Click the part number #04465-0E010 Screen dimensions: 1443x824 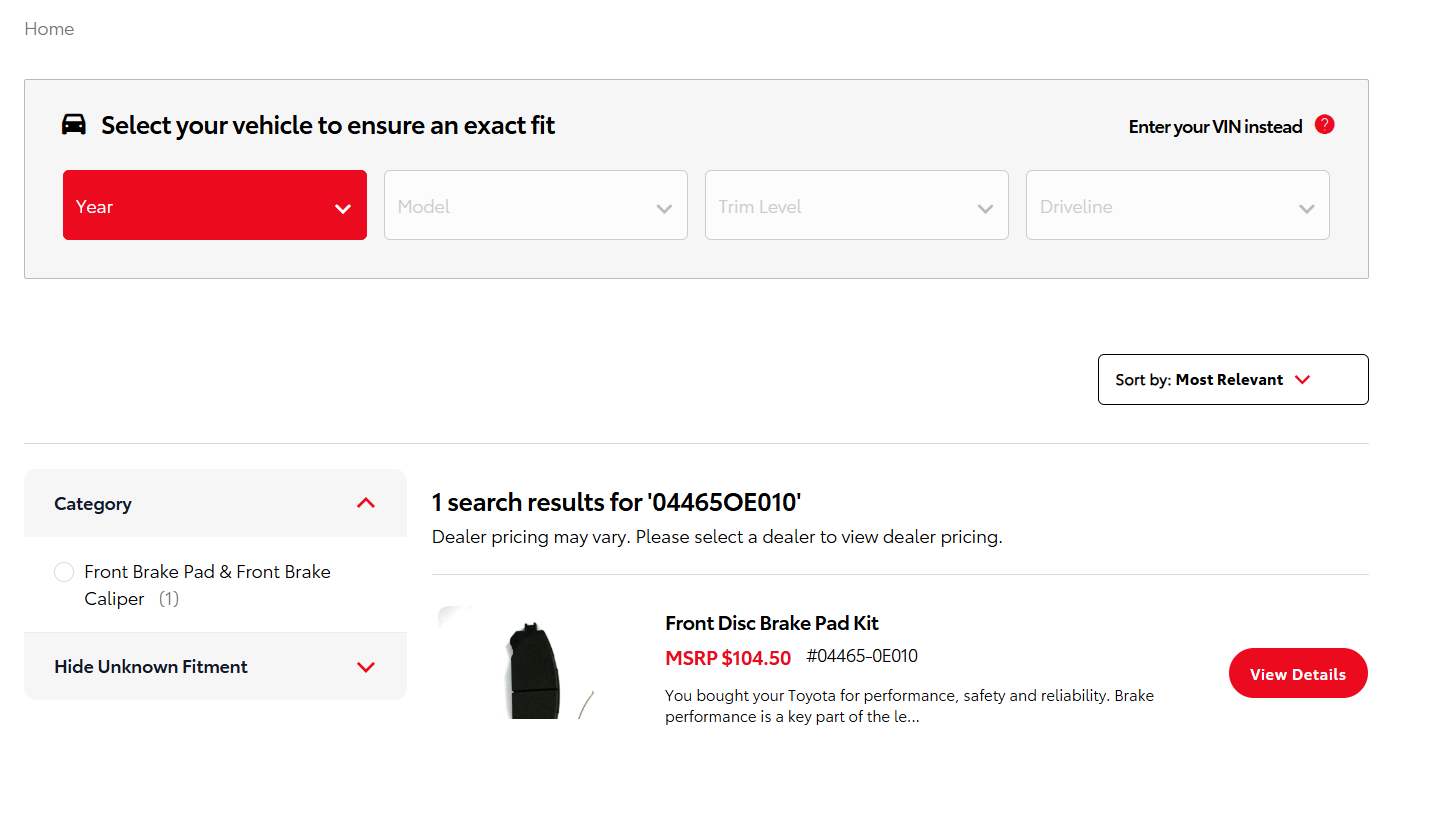pos(862,657)
